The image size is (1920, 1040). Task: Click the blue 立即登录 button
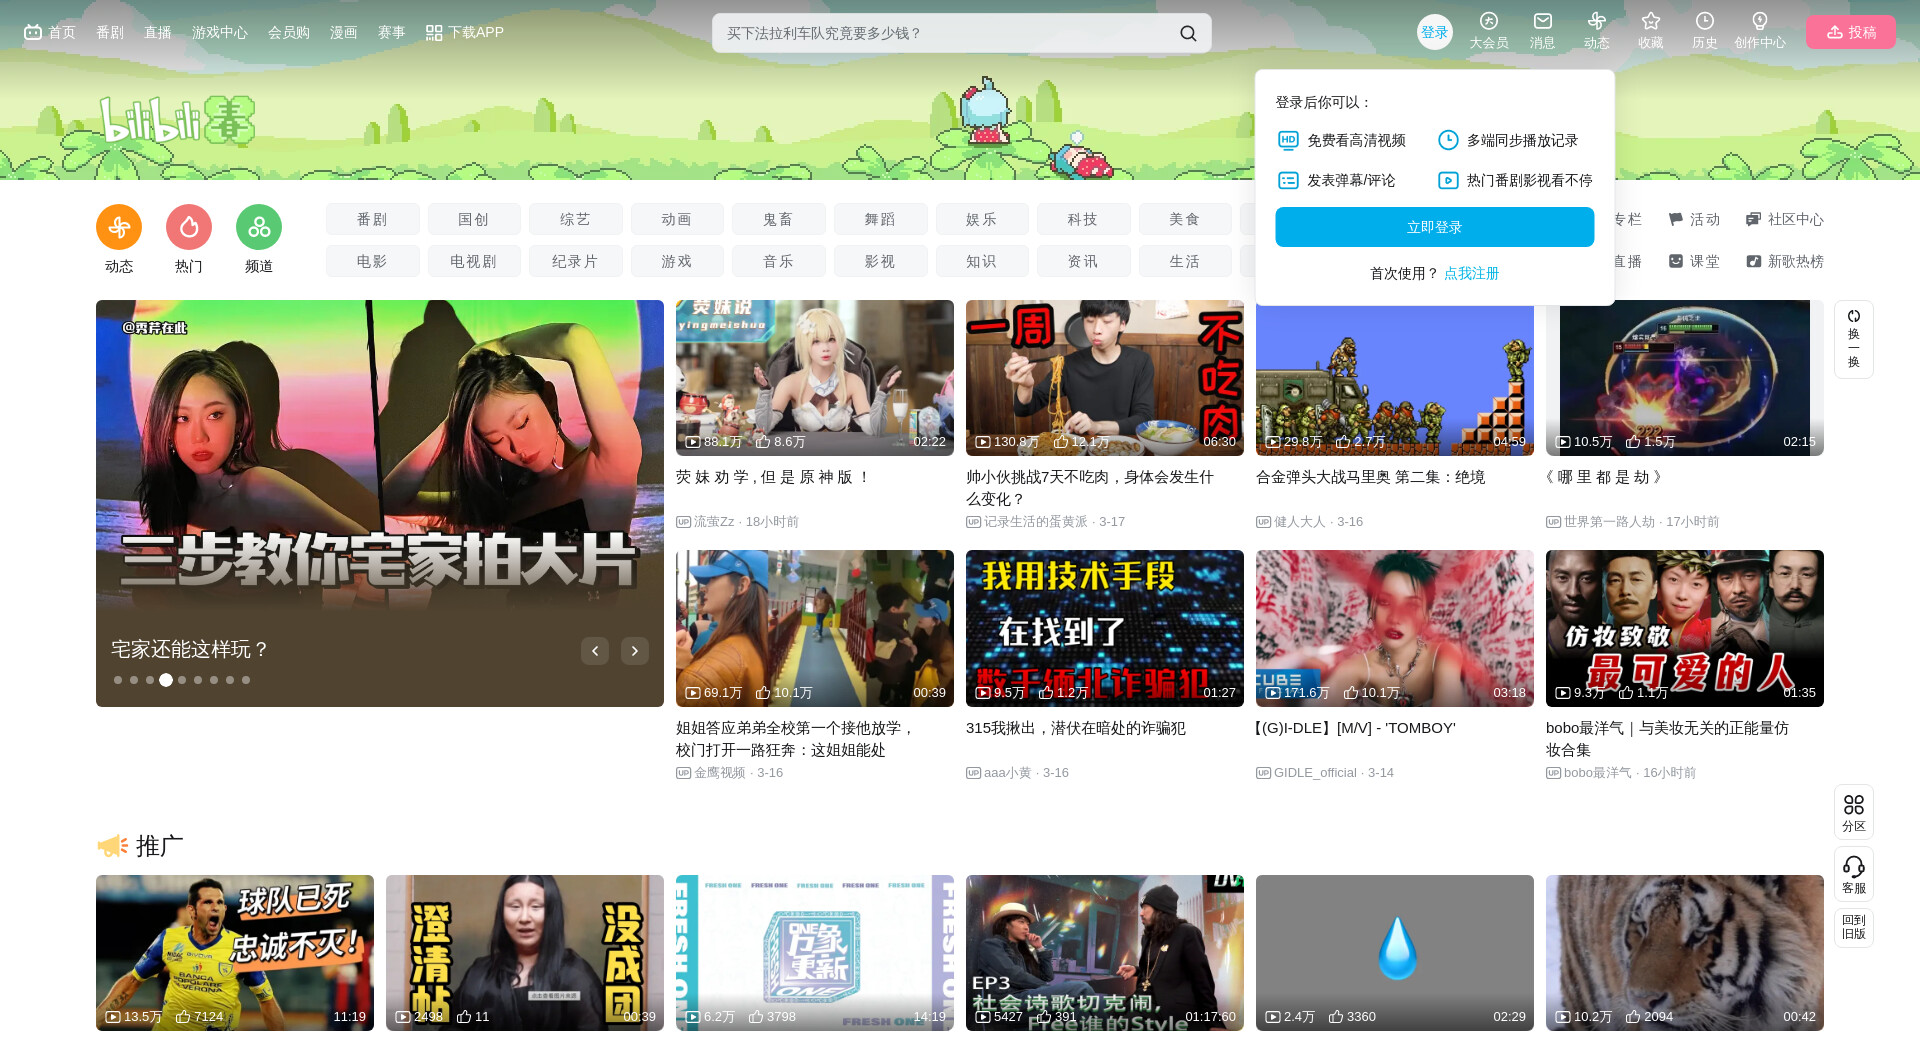coord(1434,227)
